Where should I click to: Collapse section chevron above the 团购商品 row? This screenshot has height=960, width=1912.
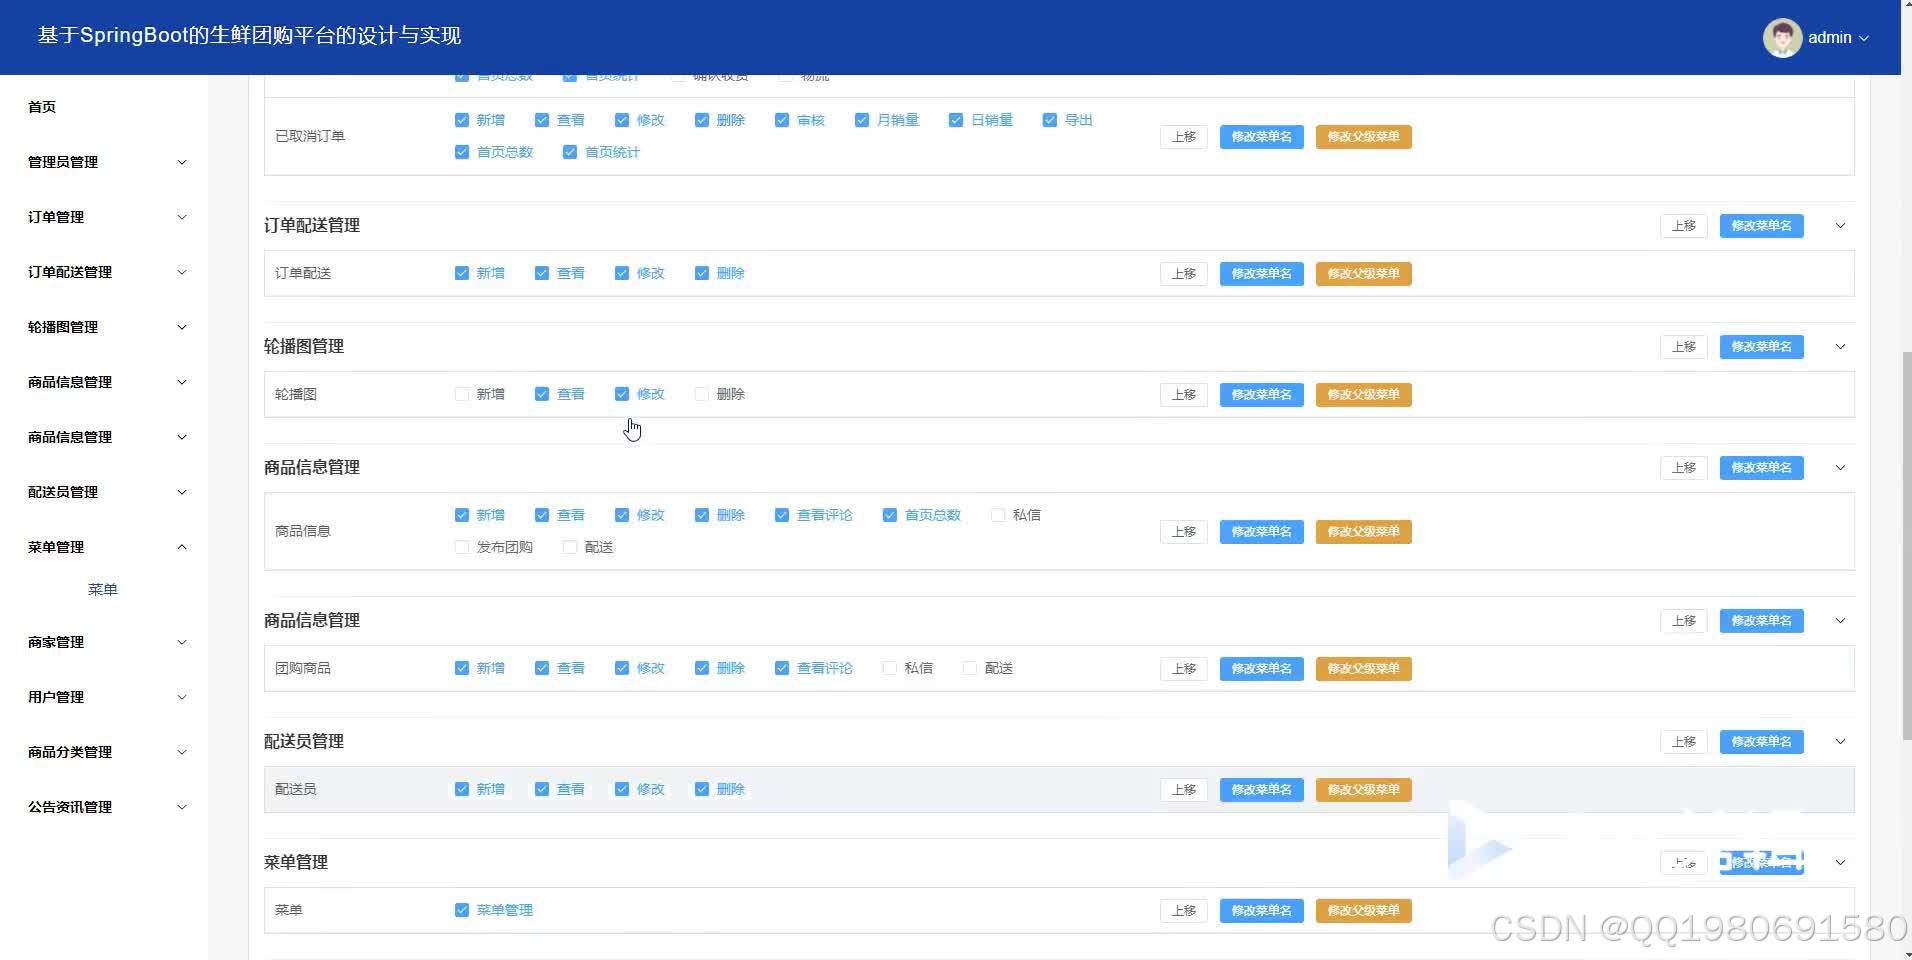1840,621
